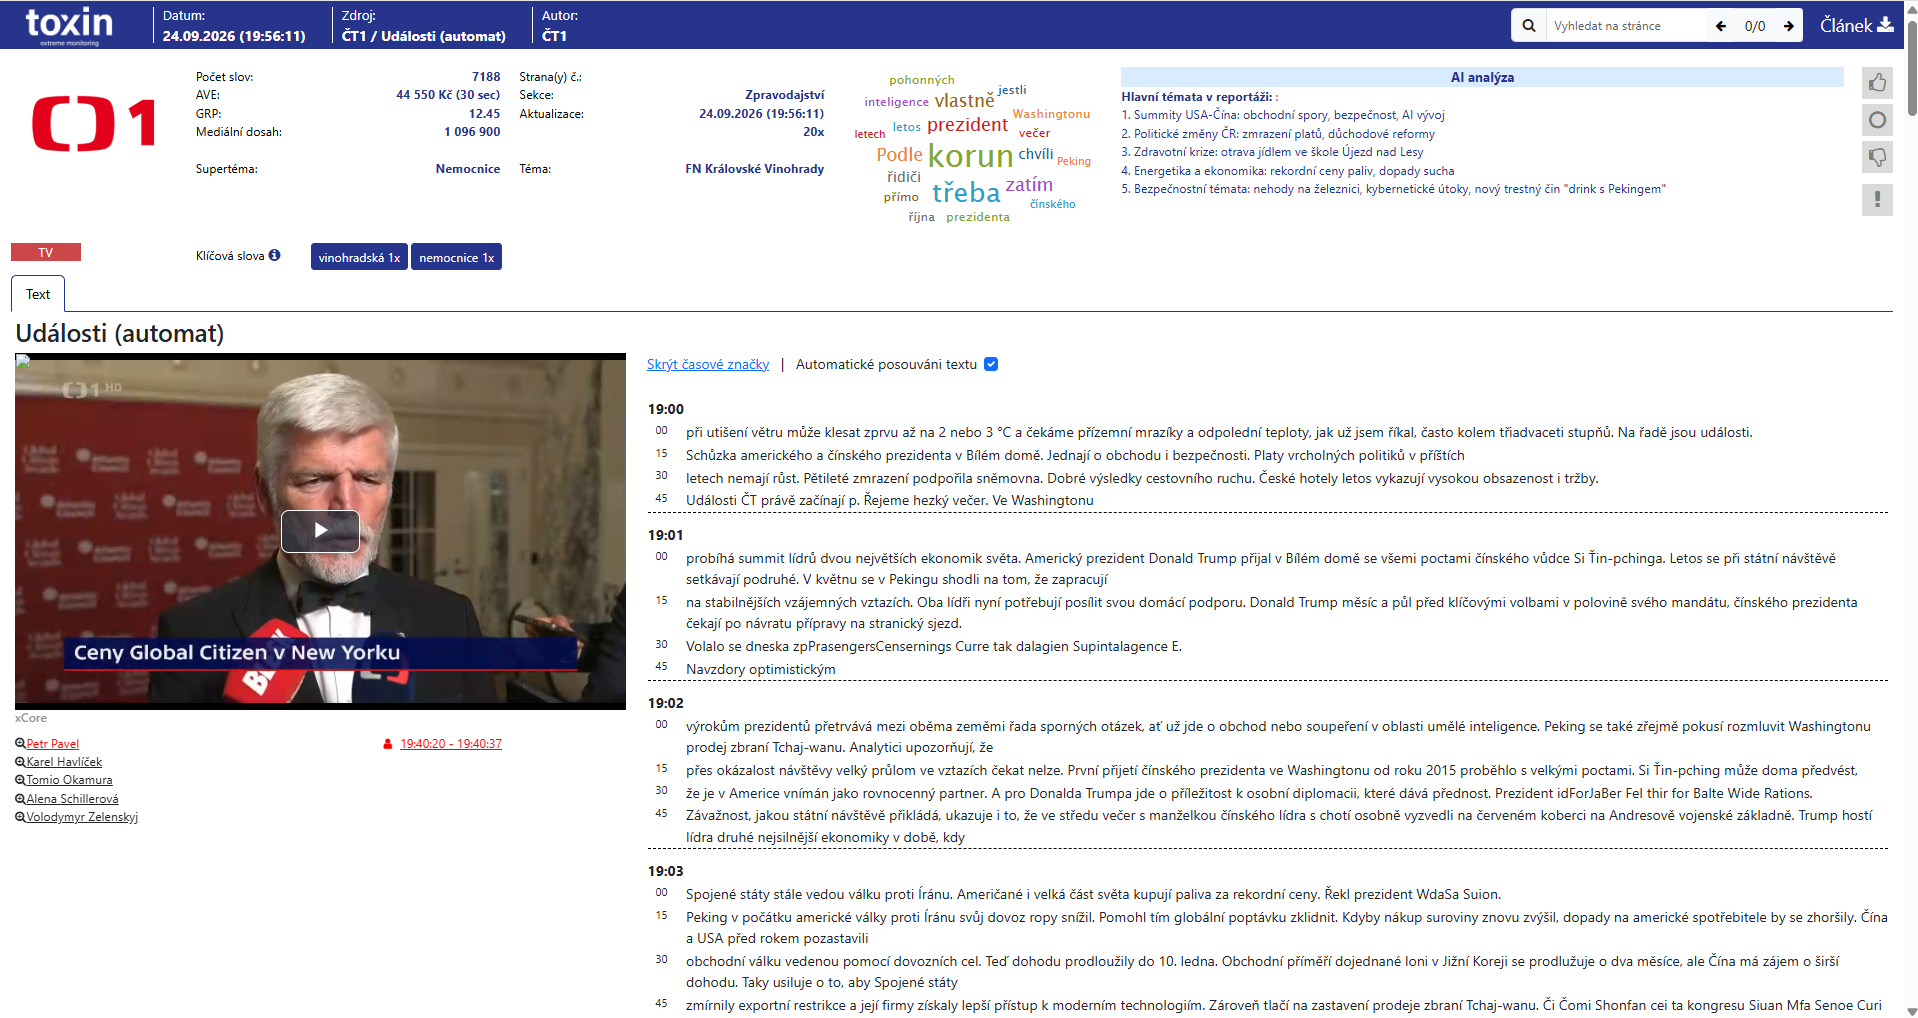Toggle Automatické posouvání textu checkbox
Viewport: 1918px width, 1018px height.
991,364
